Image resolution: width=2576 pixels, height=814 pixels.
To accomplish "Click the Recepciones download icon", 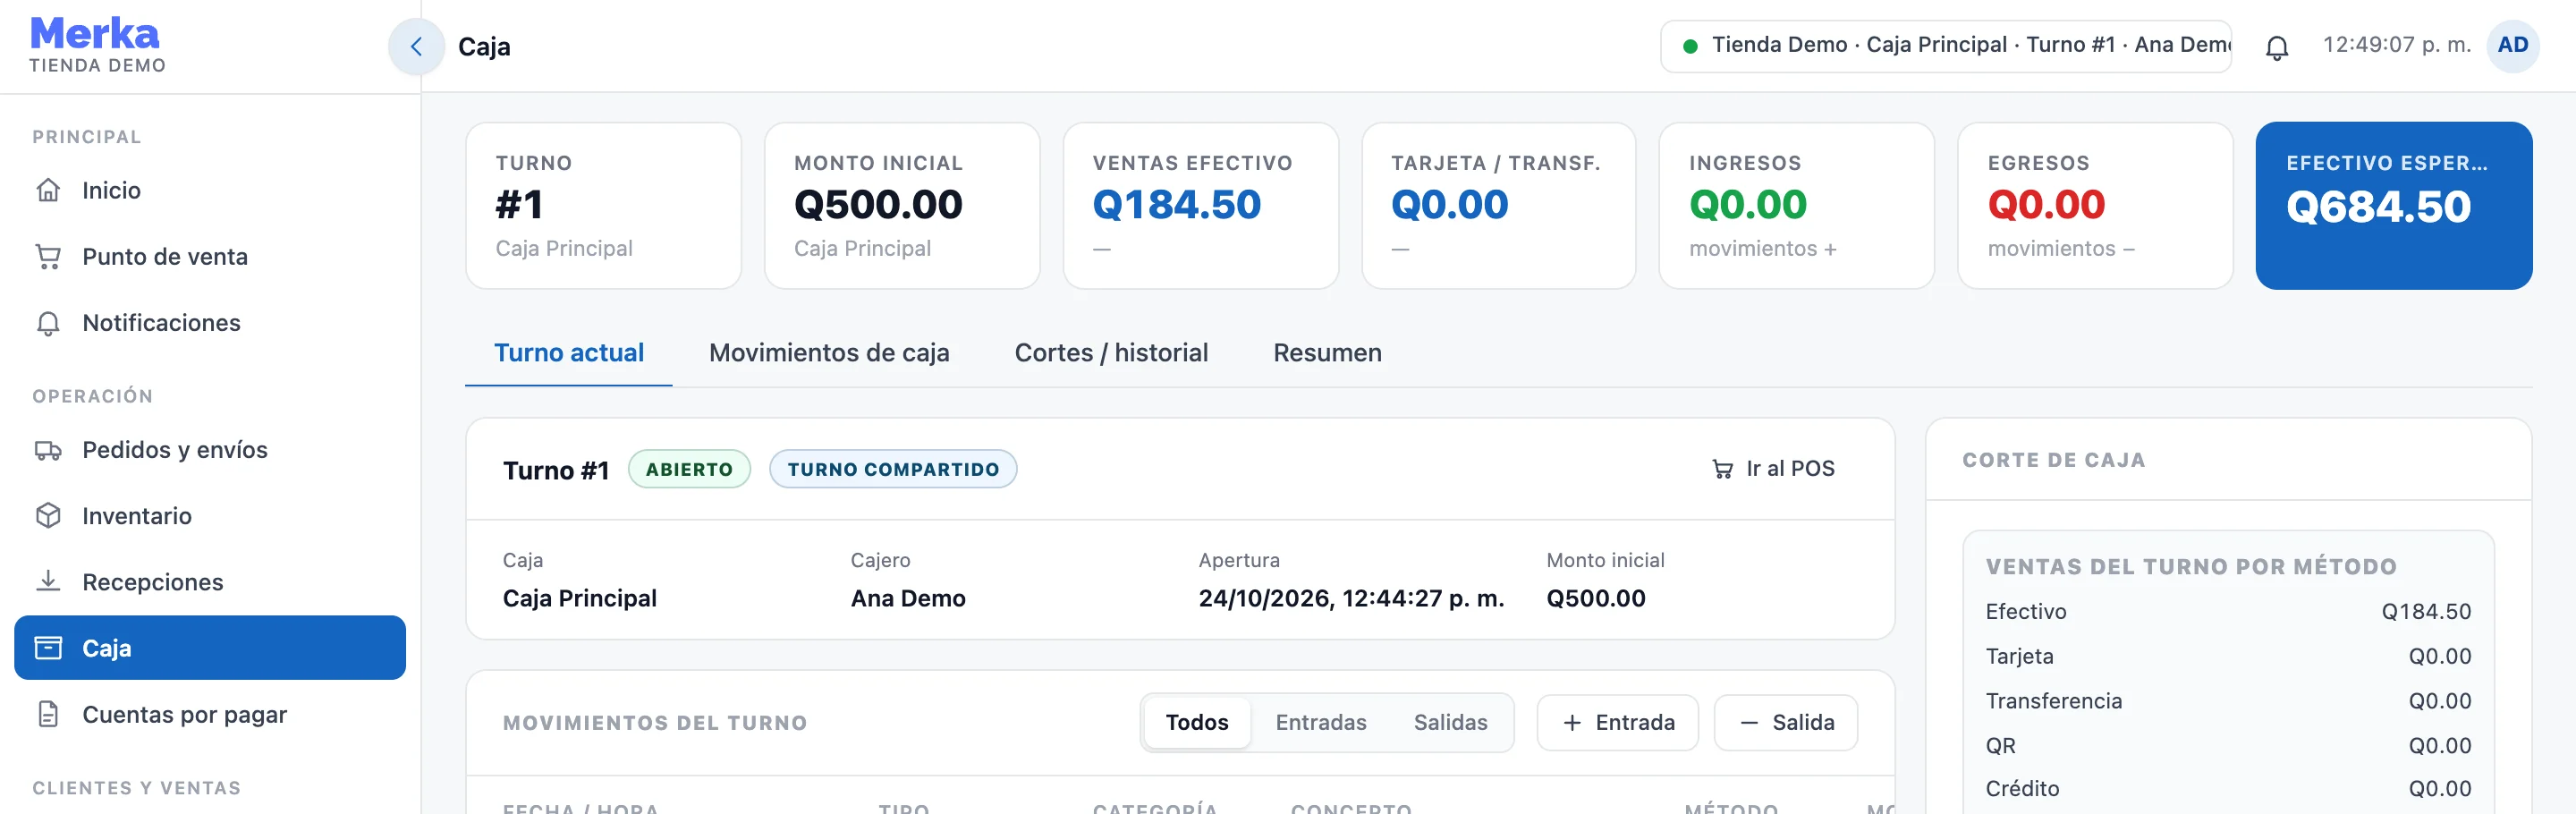I will point(48,582).
